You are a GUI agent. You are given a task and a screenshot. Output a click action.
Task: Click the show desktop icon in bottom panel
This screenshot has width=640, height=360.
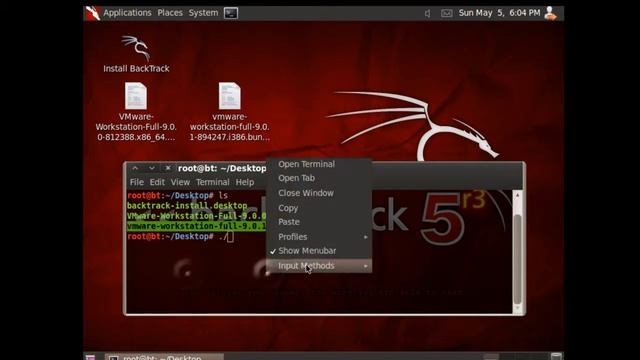click(x=90, y=357)
